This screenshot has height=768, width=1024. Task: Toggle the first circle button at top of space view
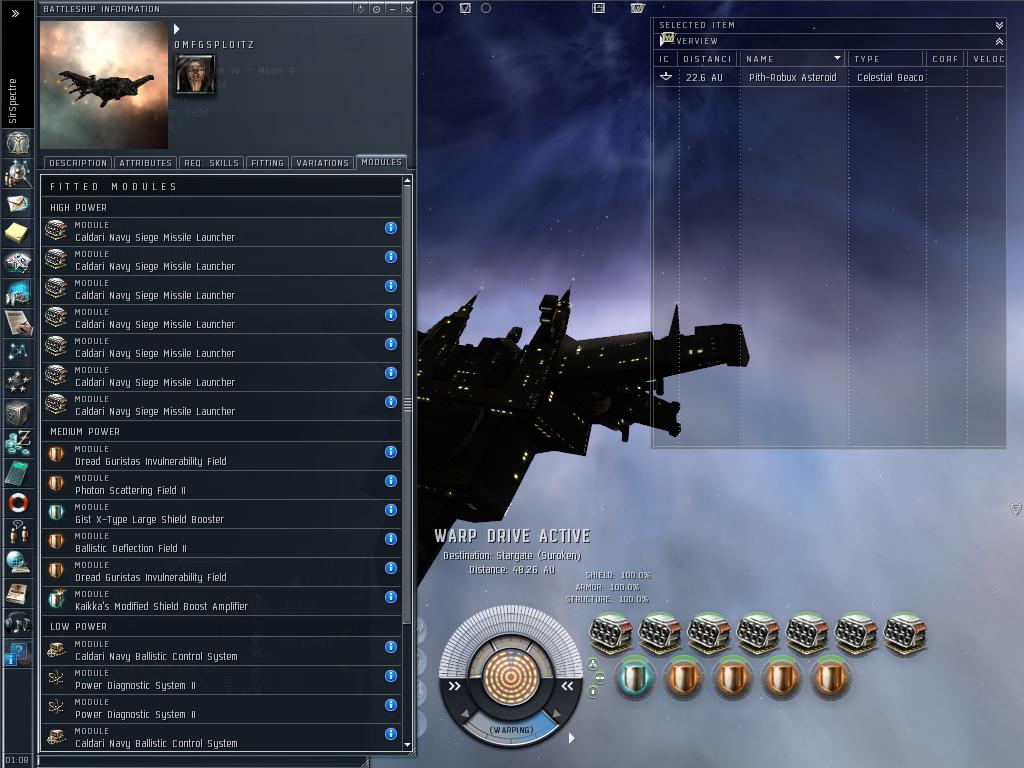pos(438,8)
